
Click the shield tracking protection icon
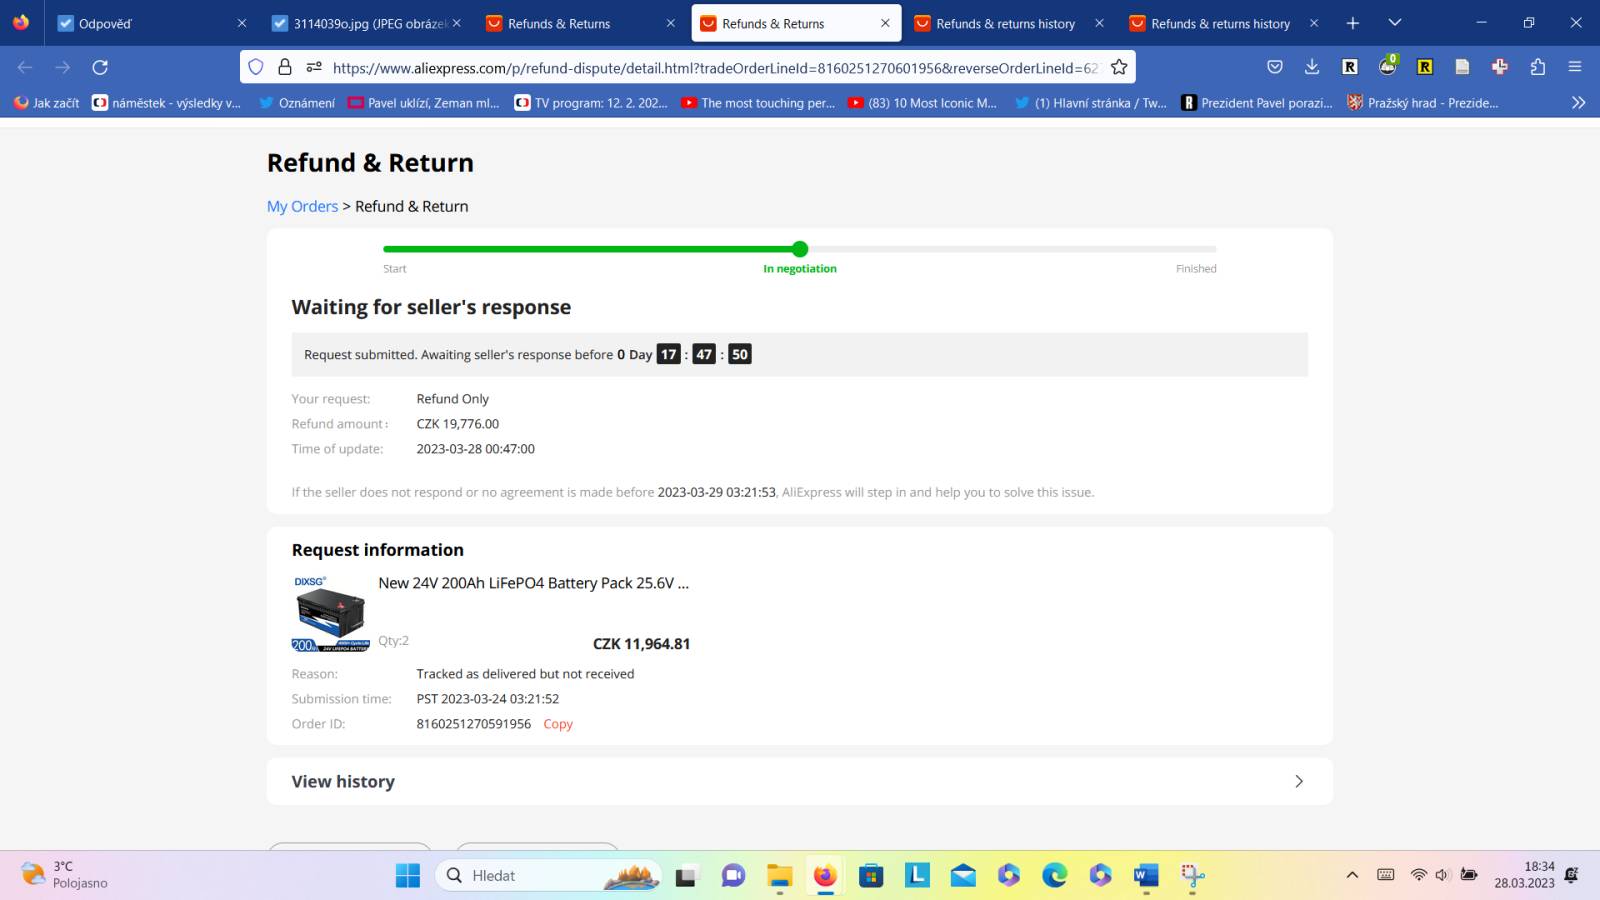pyautogui.click(x=256, y=67)
